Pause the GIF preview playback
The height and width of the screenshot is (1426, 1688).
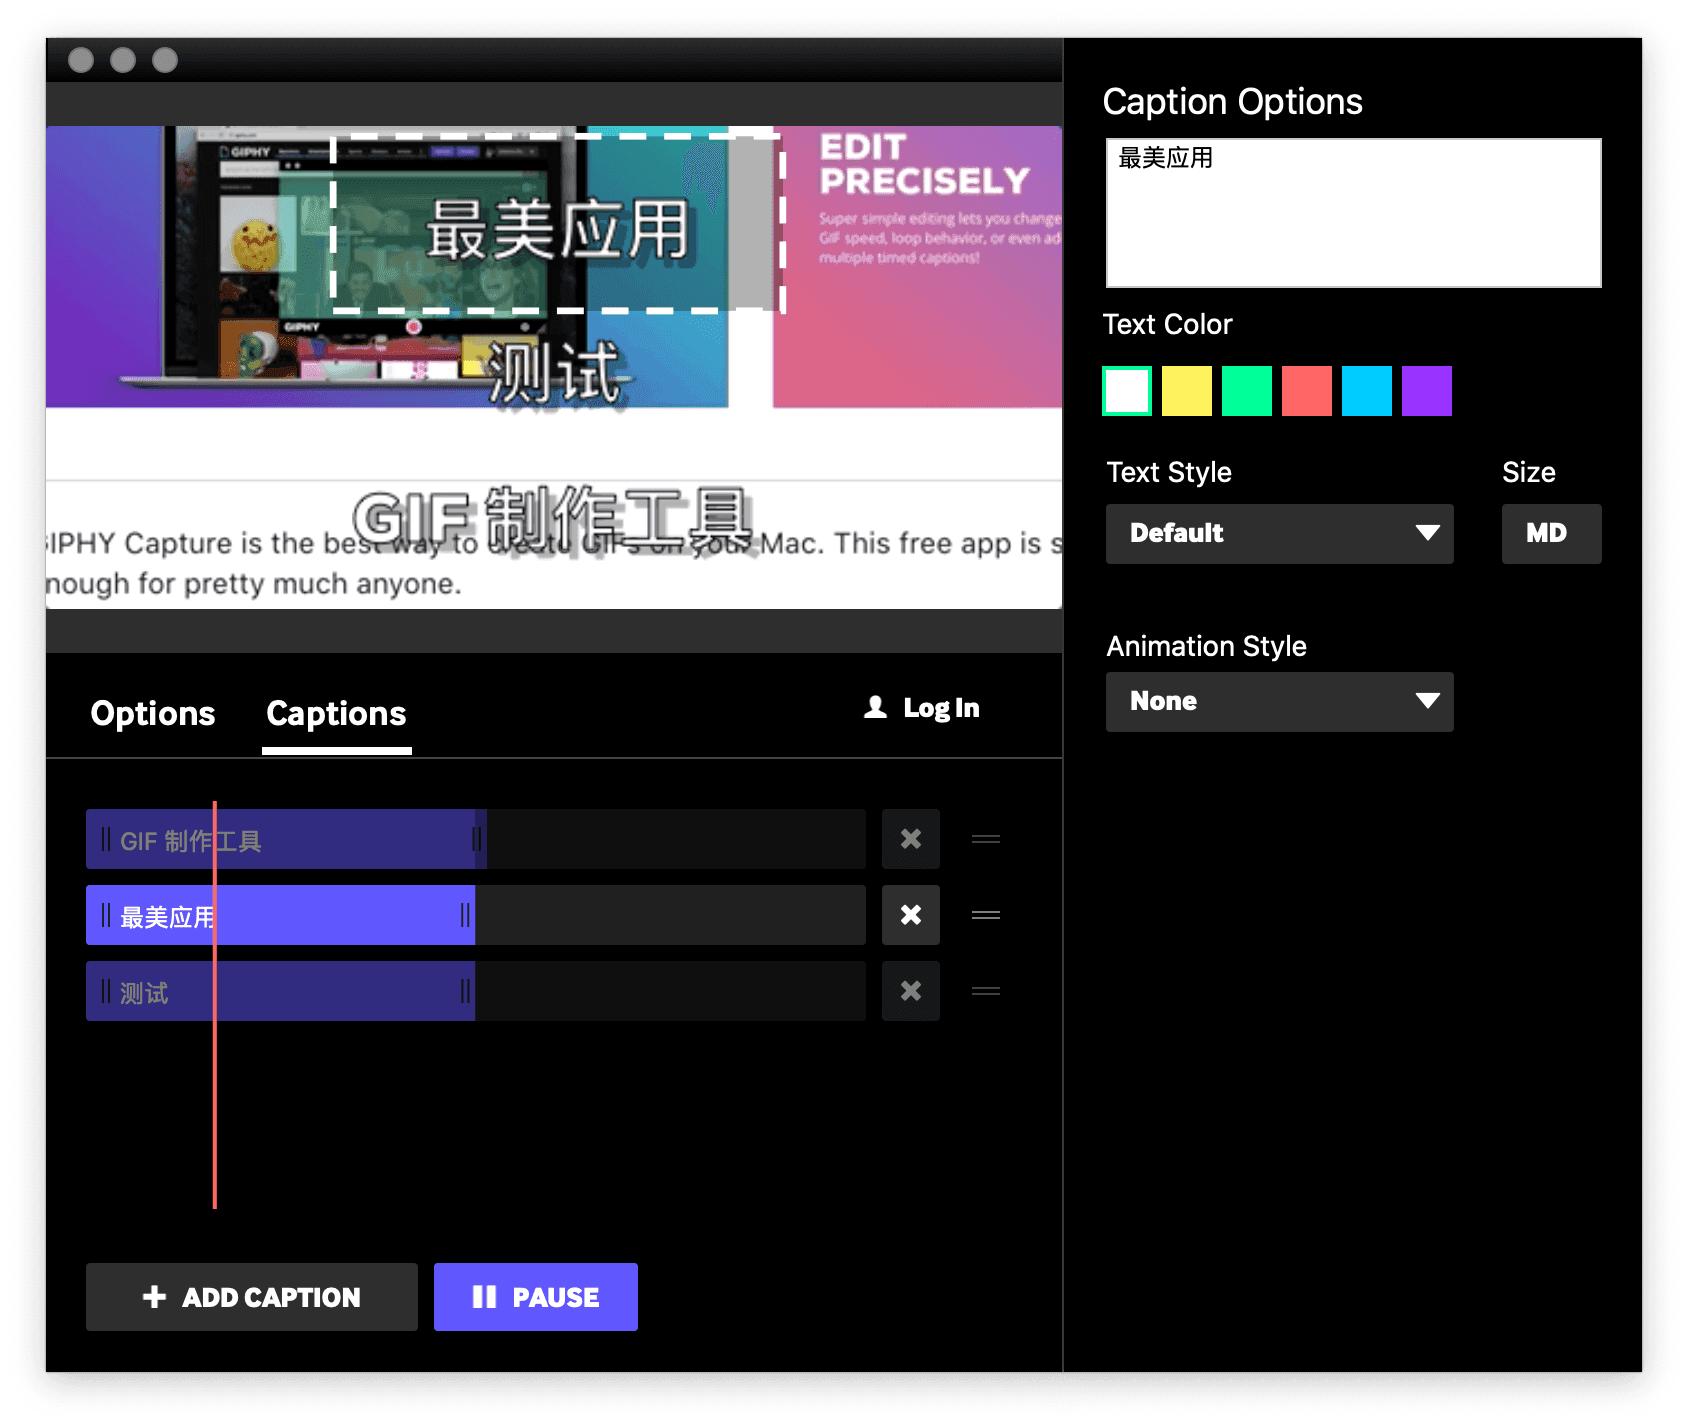[x=535, y=1297]
